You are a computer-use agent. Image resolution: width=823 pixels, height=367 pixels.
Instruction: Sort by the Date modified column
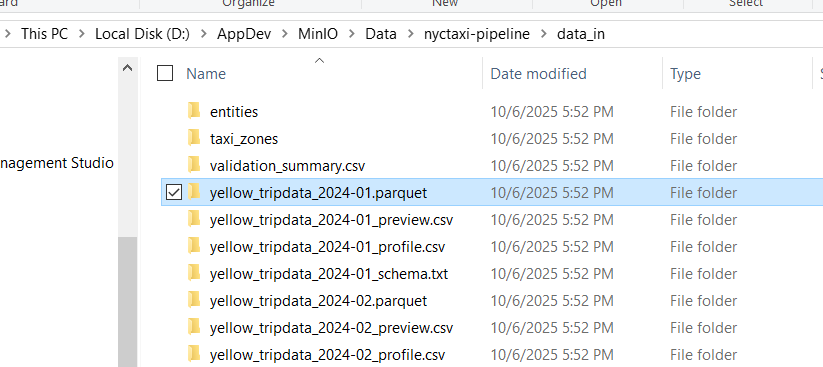tap(539, 74)
